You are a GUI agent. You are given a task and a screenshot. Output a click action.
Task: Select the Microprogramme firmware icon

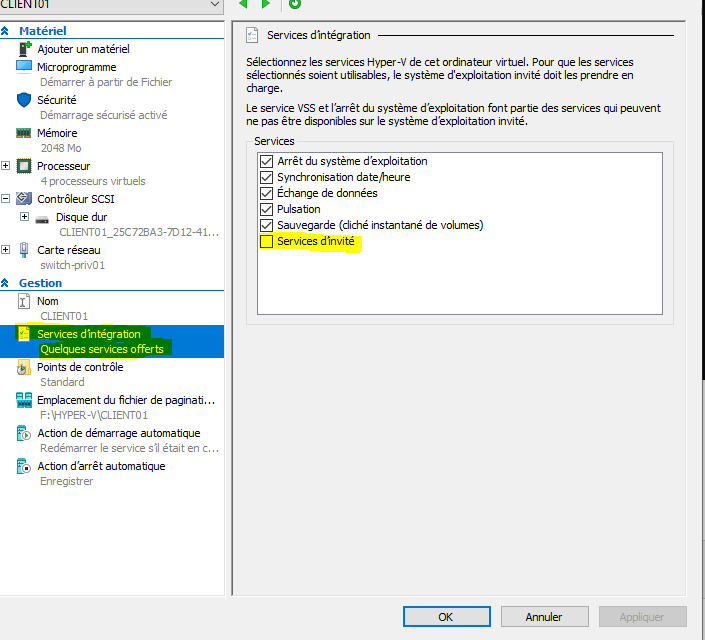point(24,66)
